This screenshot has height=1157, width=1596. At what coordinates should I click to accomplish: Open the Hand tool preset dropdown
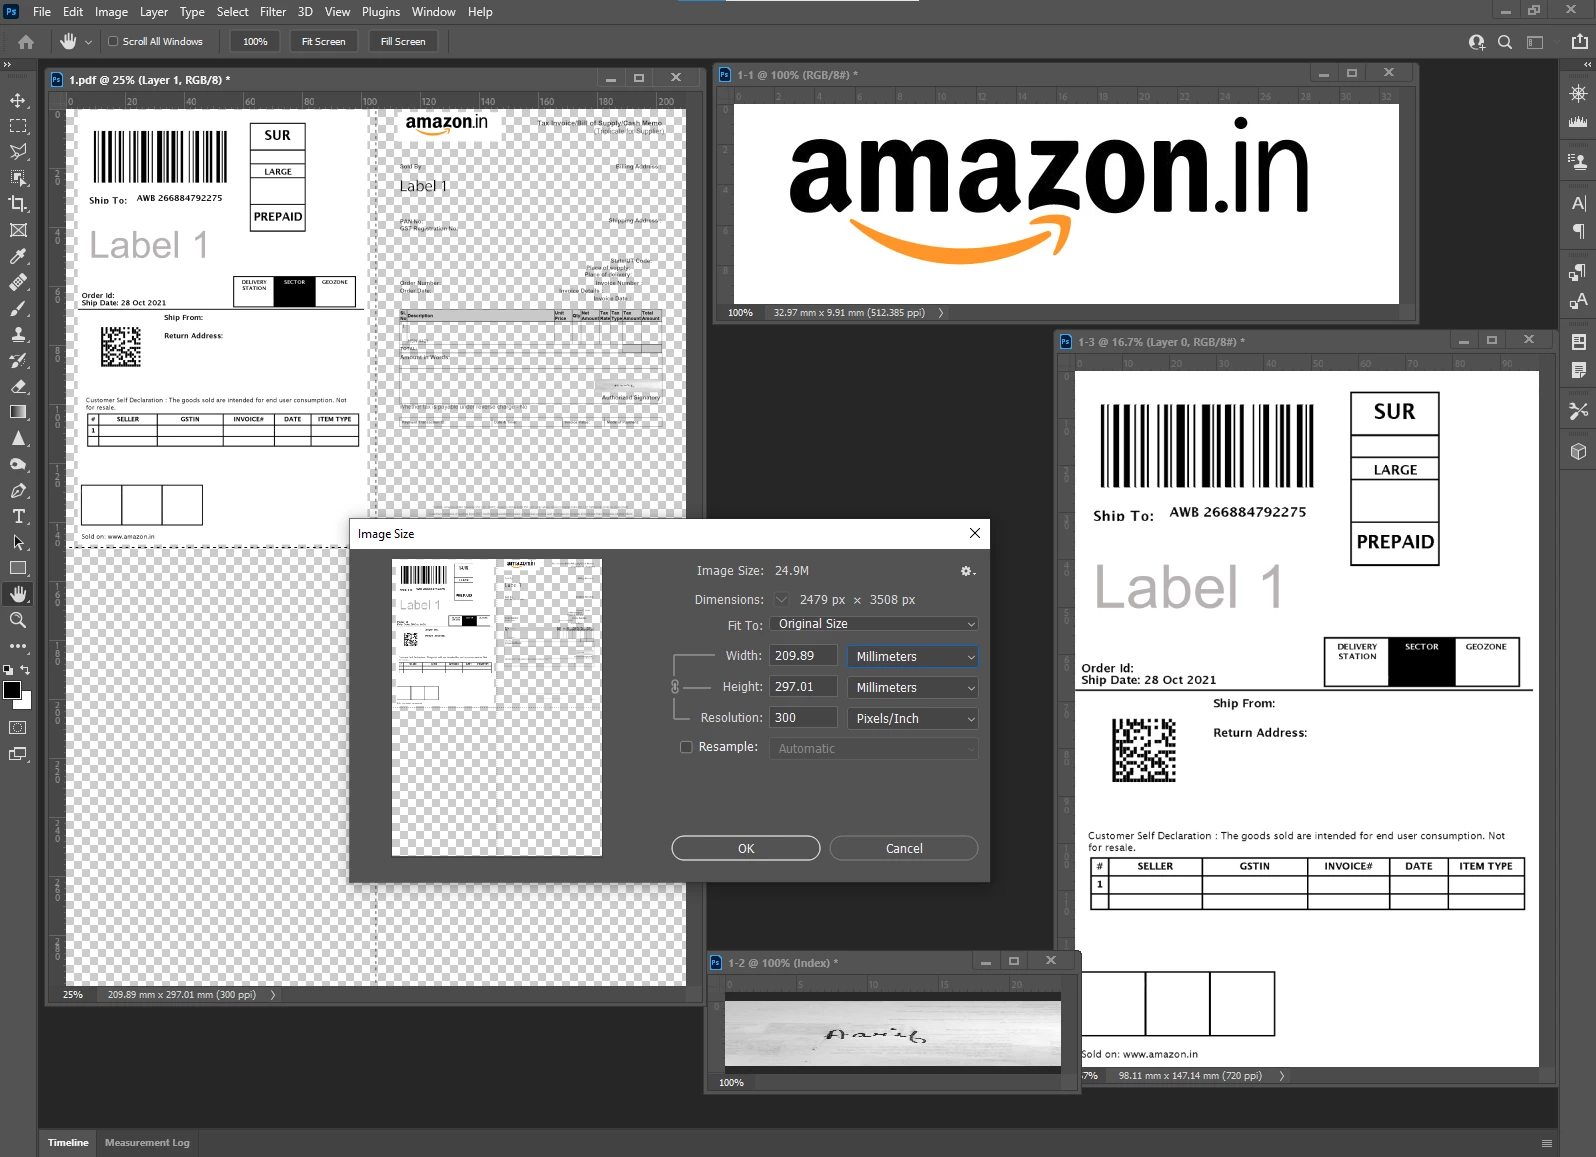(88, 42)
